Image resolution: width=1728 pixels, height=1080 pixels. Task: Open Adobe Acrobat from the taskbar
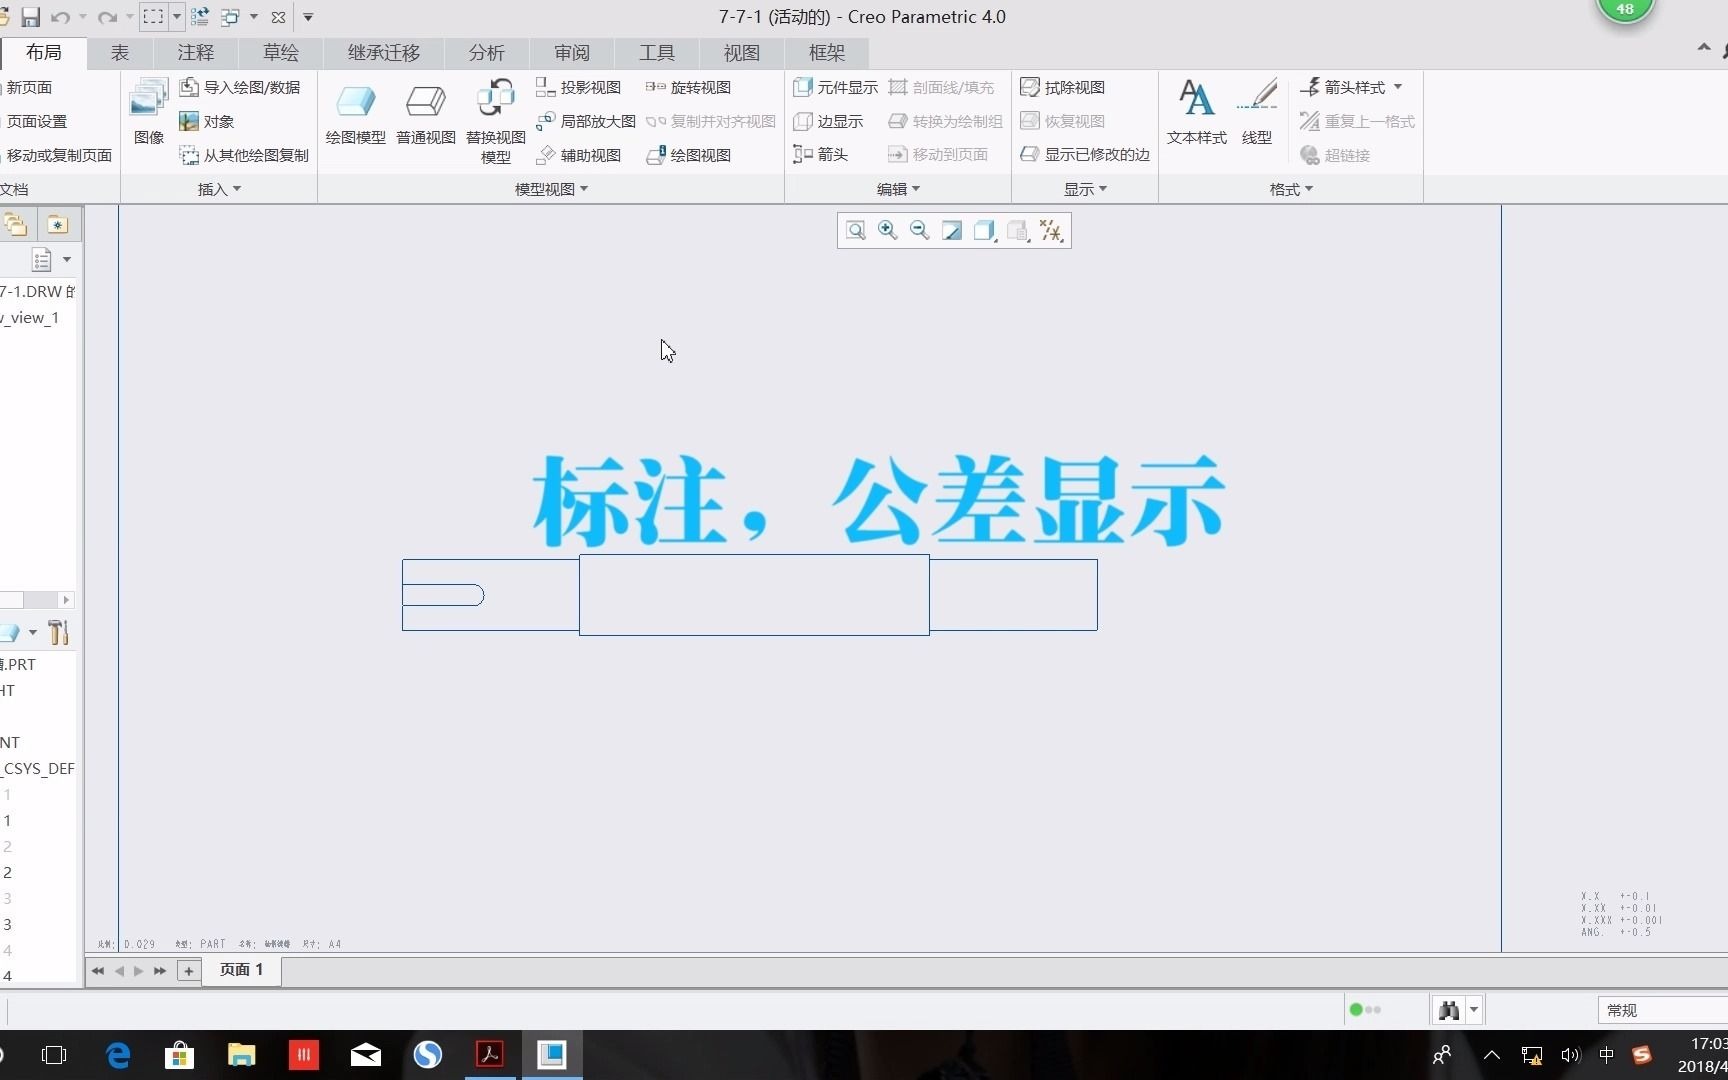489,1054
